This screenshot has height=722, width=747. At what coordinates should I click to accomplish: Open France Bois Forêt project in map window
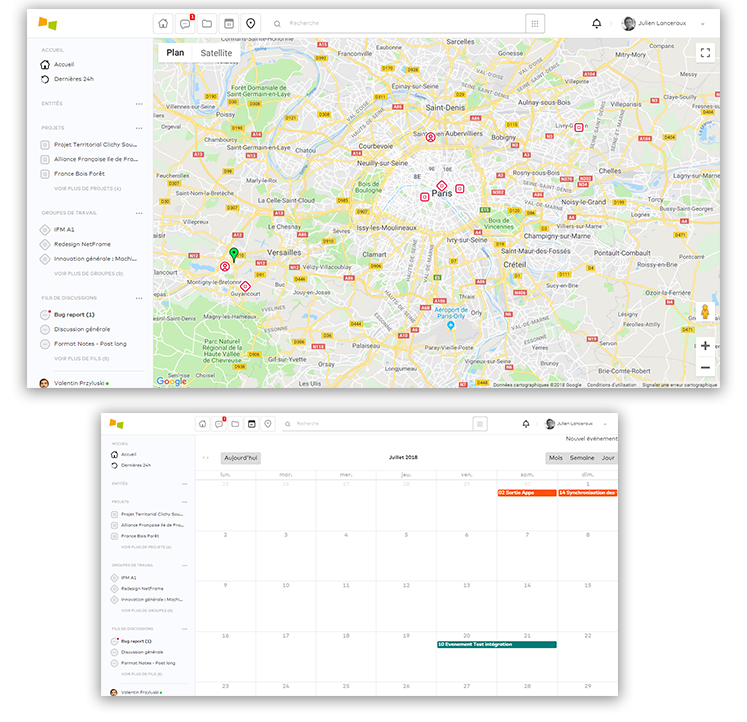(73, 174)
